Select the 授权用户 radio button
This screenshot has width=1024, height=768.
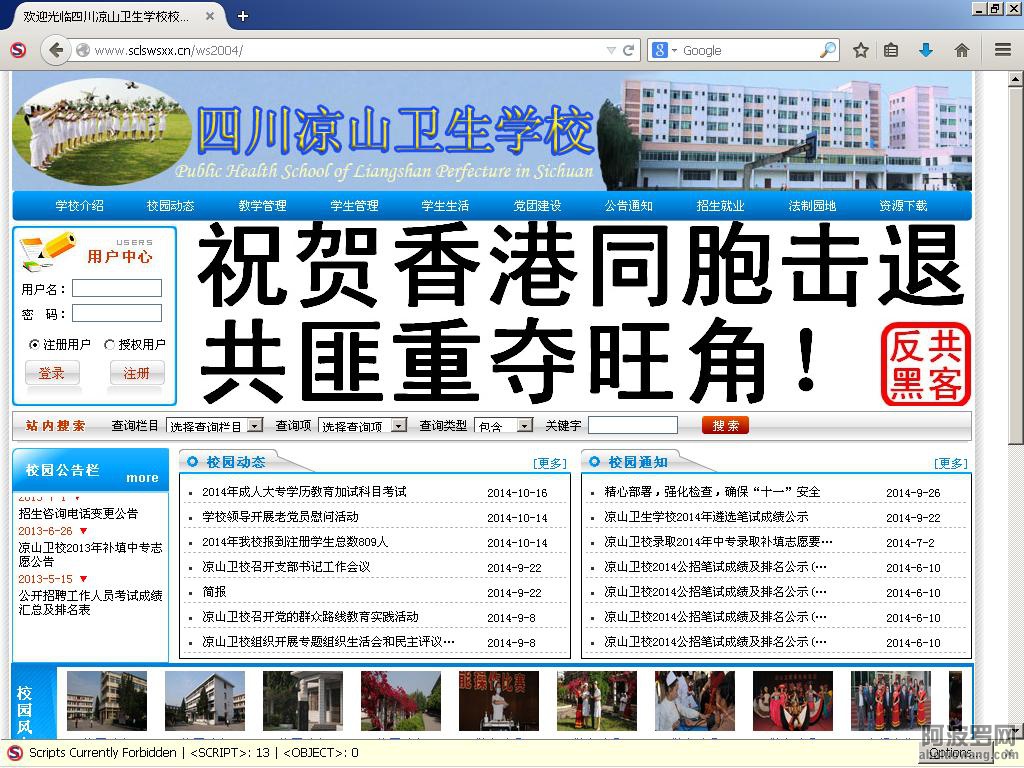click(x=109, y=344)
